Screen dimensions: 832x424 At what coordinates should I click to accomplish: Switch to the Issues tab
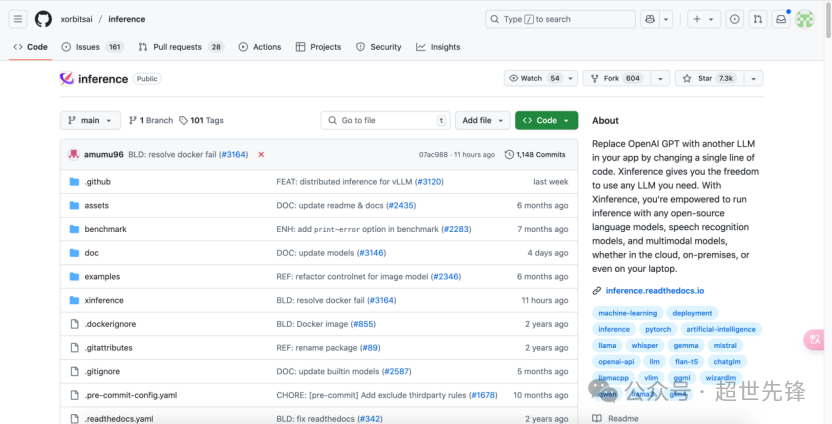coord(92,47)
